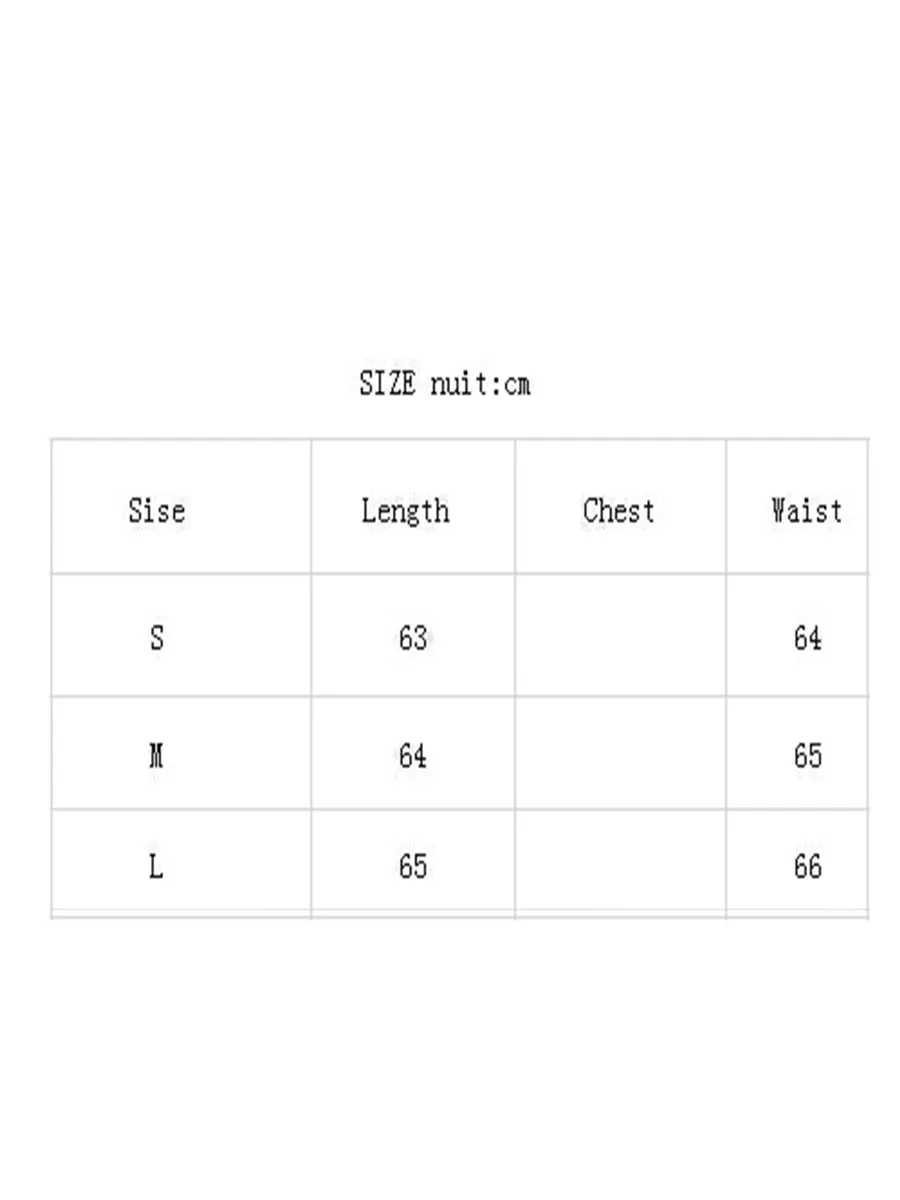Click the empty Chest cell in row S
Screen dimensions: 900x1200
coord(620,636)
